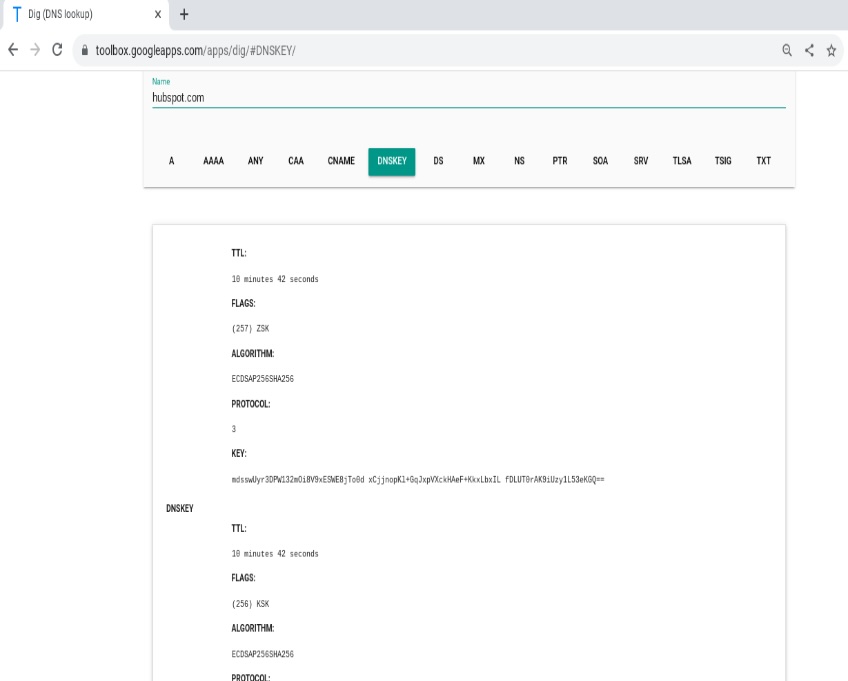
Task: Click the second "10 minutes 42 seconds" TTL value
Action: (275, 554)
